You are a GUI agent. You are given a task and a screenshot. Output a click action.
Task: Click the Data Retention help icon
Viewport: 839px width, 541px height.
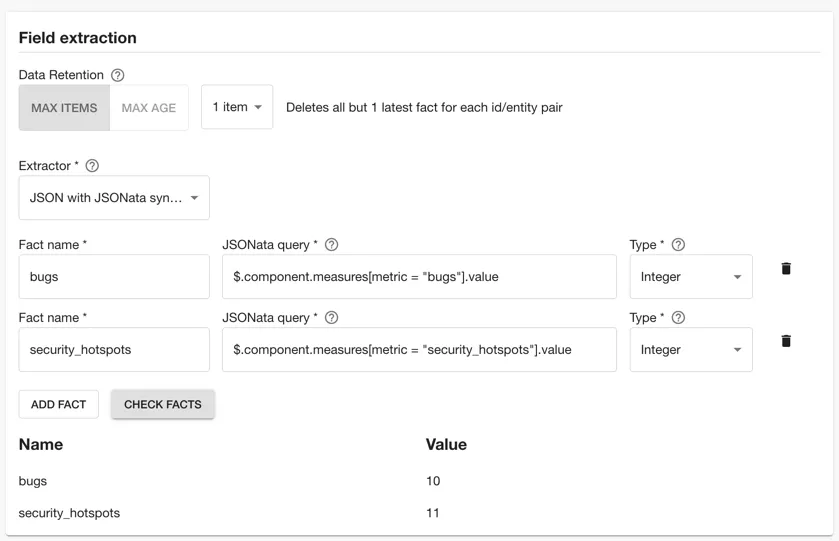118,75
